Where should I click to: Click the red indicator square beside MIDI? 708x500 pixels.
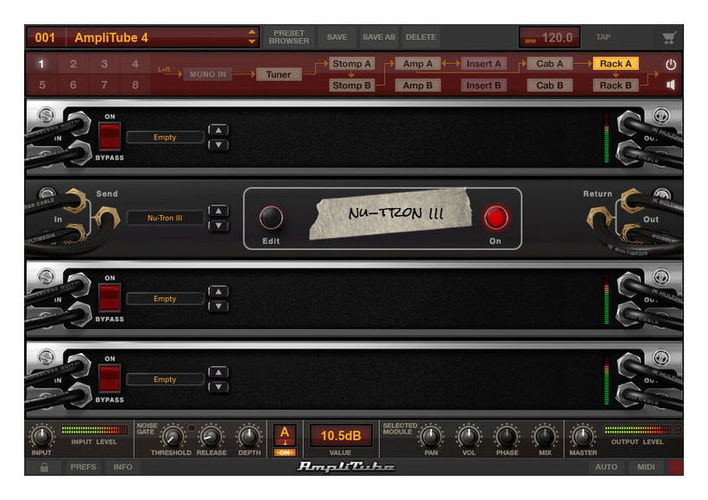pyautogui.click(x=676, y=467)
